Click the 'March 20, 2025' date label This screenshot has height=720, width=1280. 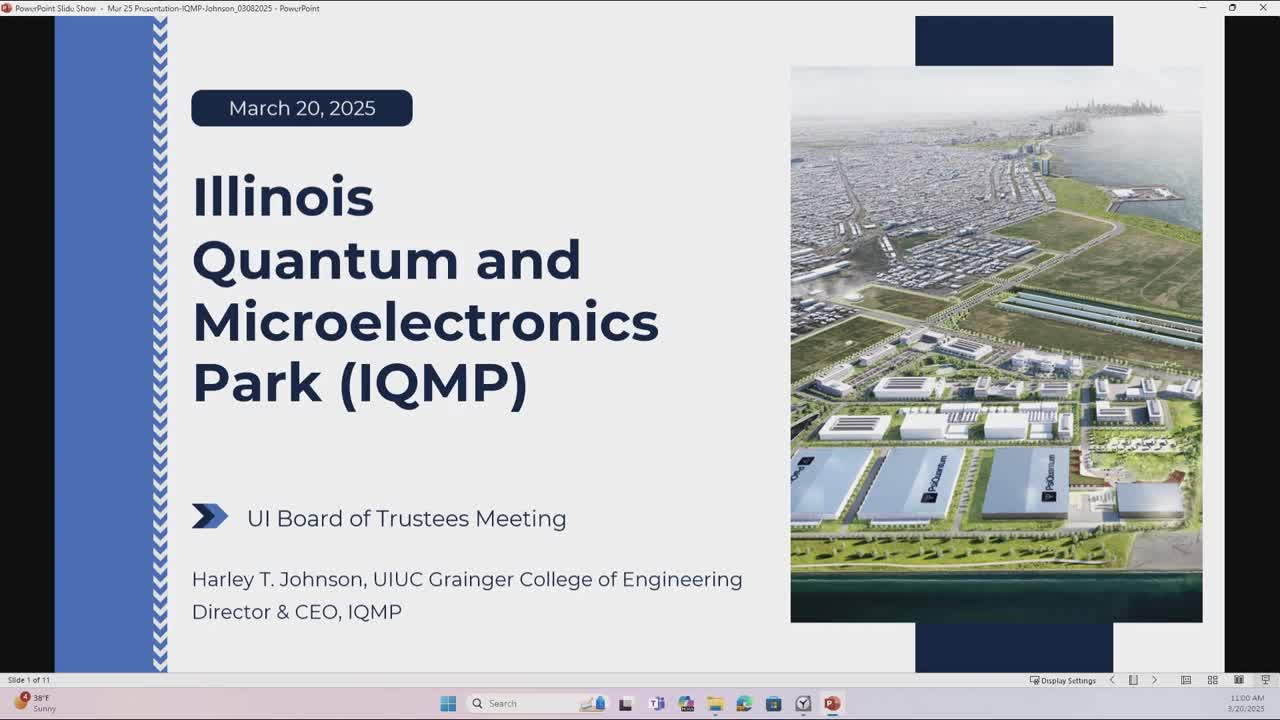pos(302,108)
